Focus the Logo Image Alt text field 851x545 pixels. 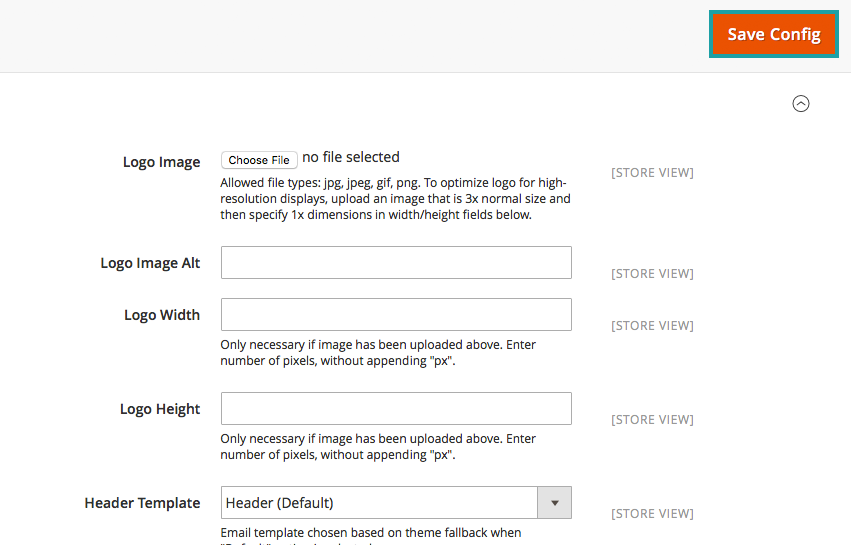[x=395, y=262]
